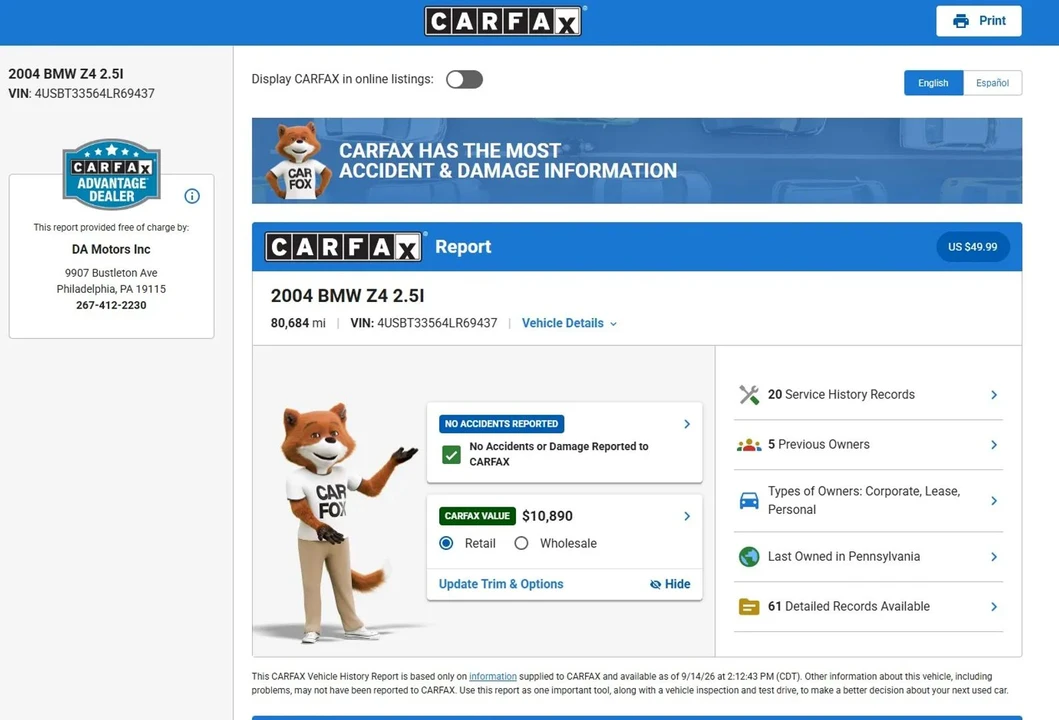Screen dimensions: 1059x720
Task: Select the Wholesale value option
Action: (x=521, y=543)
